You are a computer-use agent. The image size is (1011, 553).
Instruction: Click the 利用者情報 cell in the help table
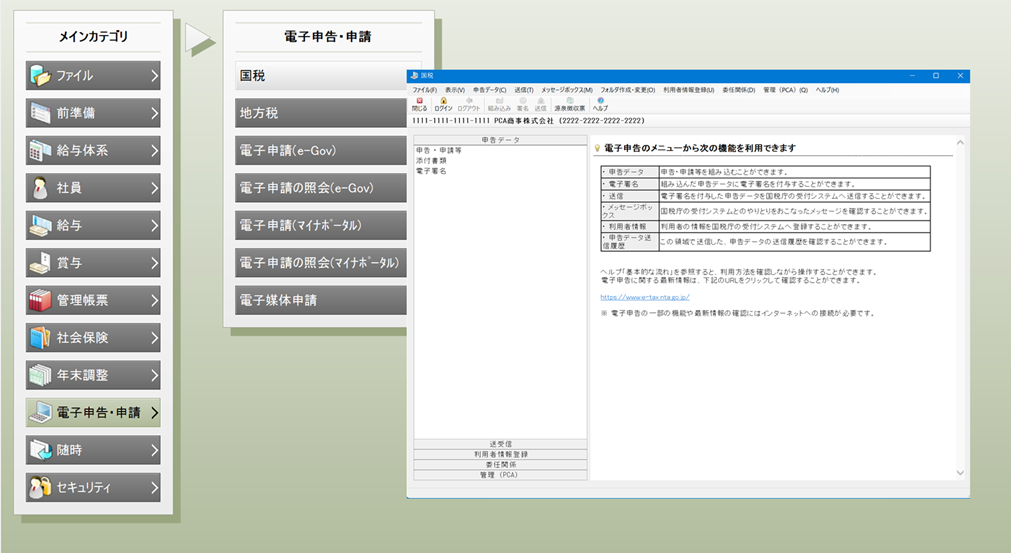629,227
